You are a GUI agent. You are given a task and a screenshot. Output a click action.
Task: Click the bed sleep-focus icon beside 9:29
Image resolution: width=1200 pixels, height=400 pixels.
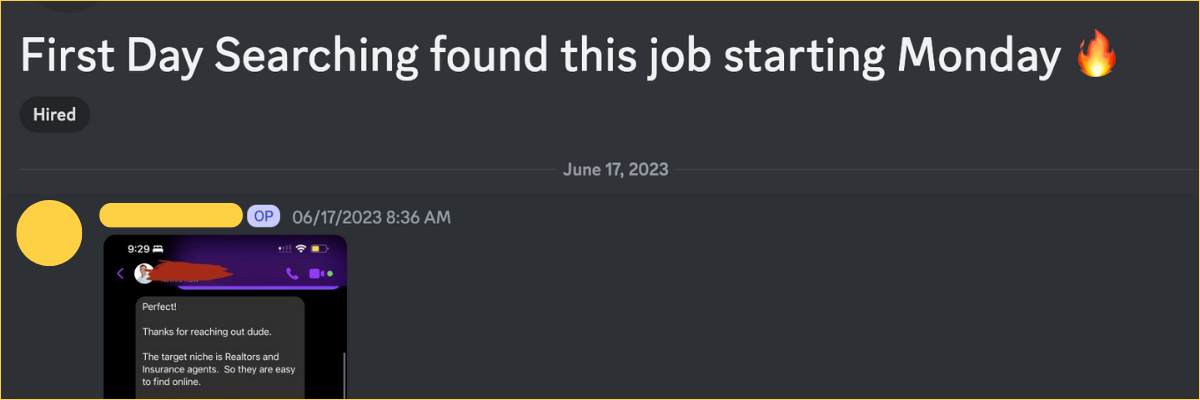point(157,248)
